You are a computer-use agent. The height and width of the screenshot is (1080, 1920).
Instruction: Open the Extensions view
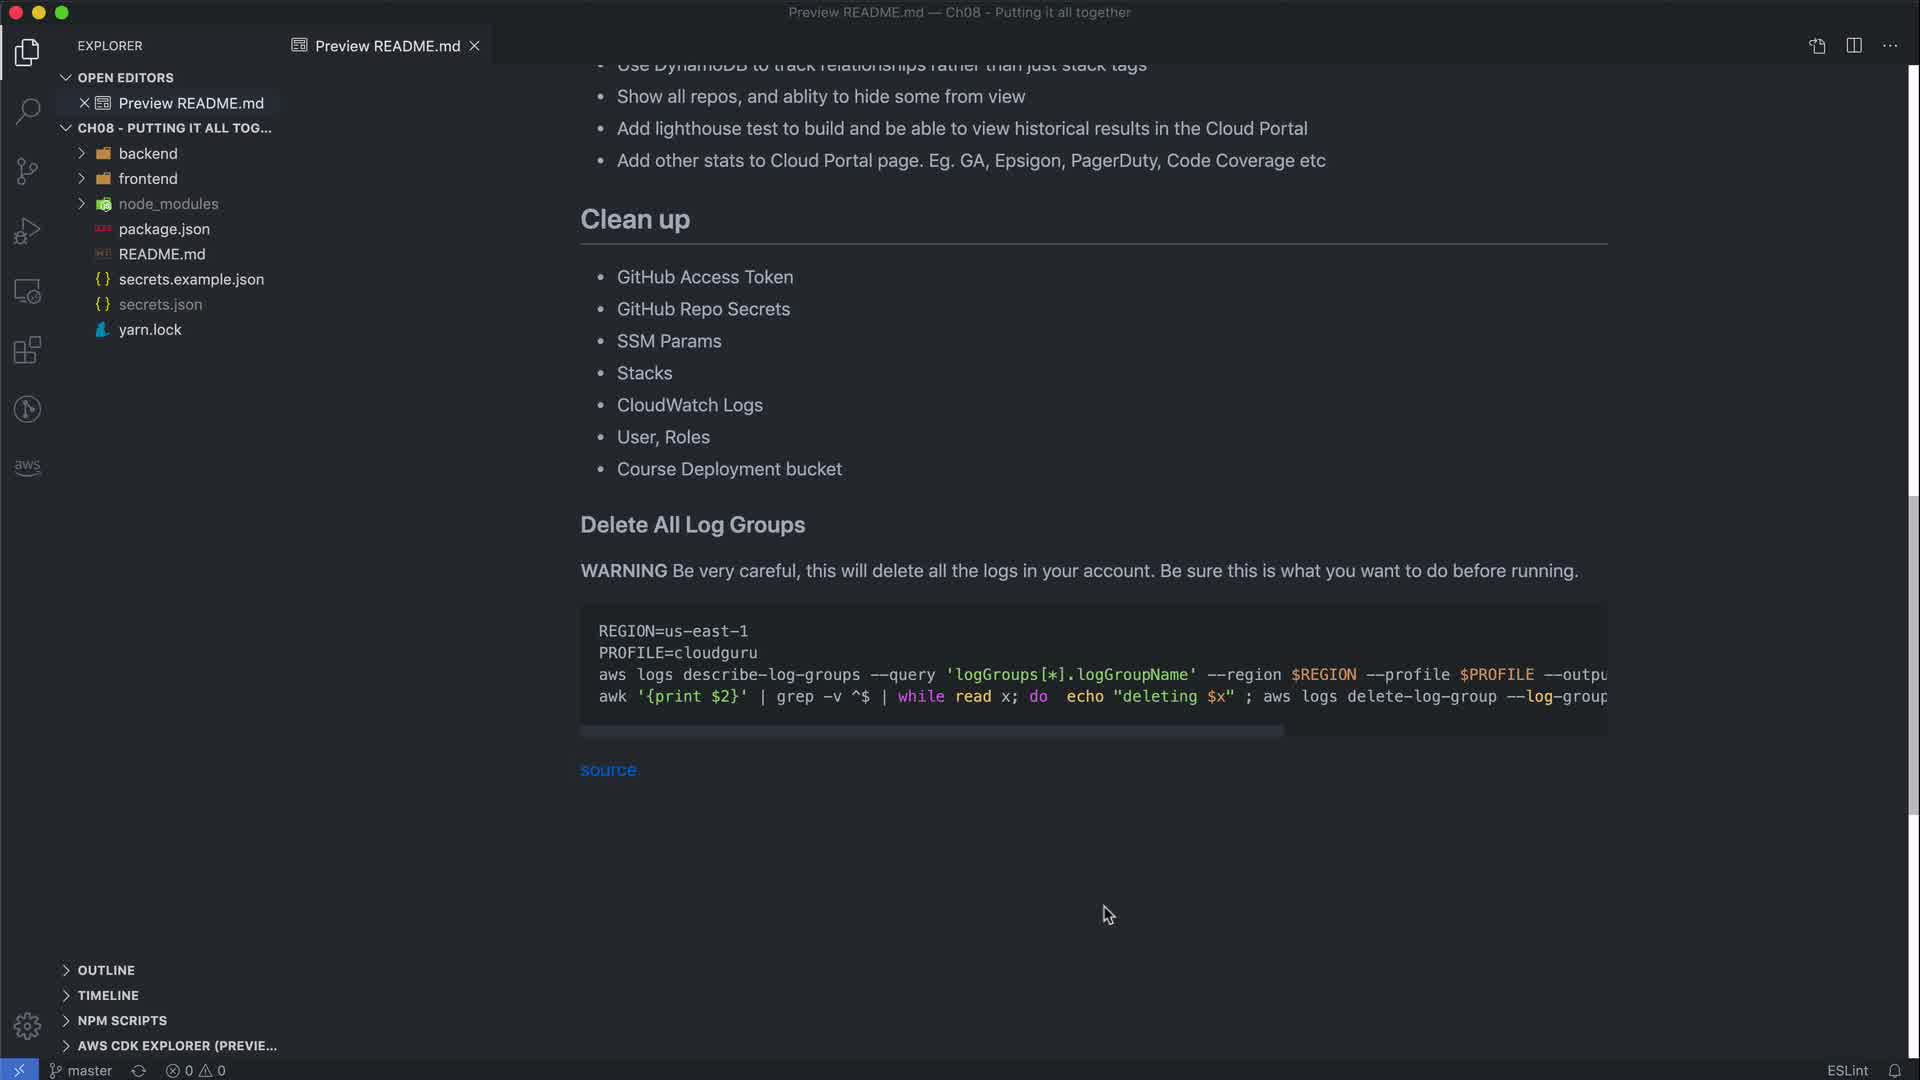pos(27,351)
